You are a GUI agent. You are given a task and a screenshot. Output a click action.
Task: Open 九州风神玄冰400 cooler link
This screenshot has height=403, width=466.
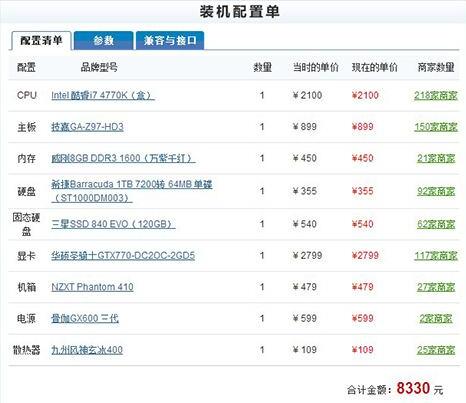tap(87, 350)
